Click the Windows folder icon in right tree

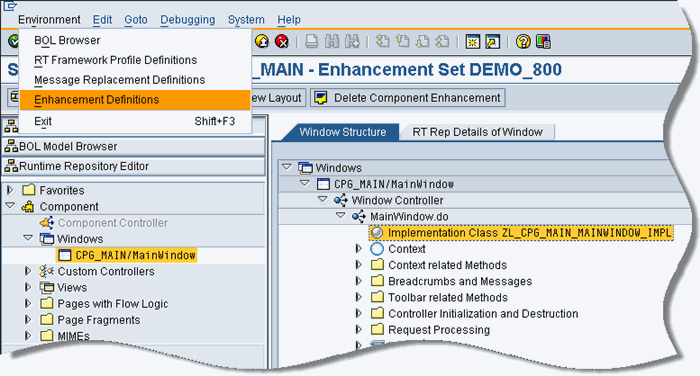click(x=305, y=168)
